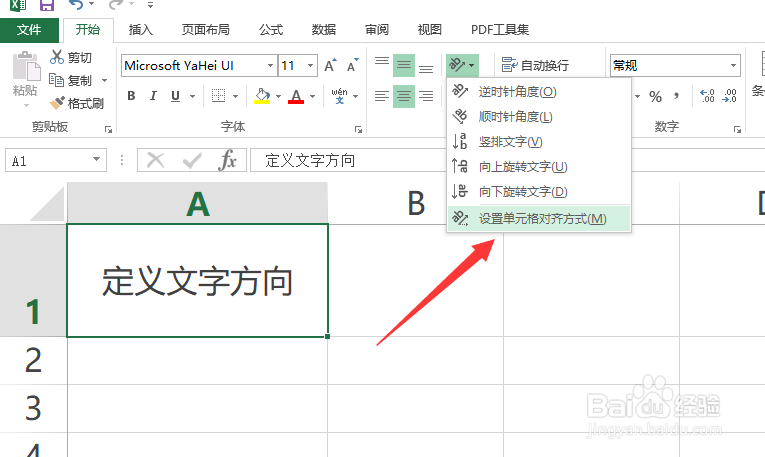Select 向上旋转文字(U) menu item
This screenshot has height=457, width=765.
click(x=539, y=166)
